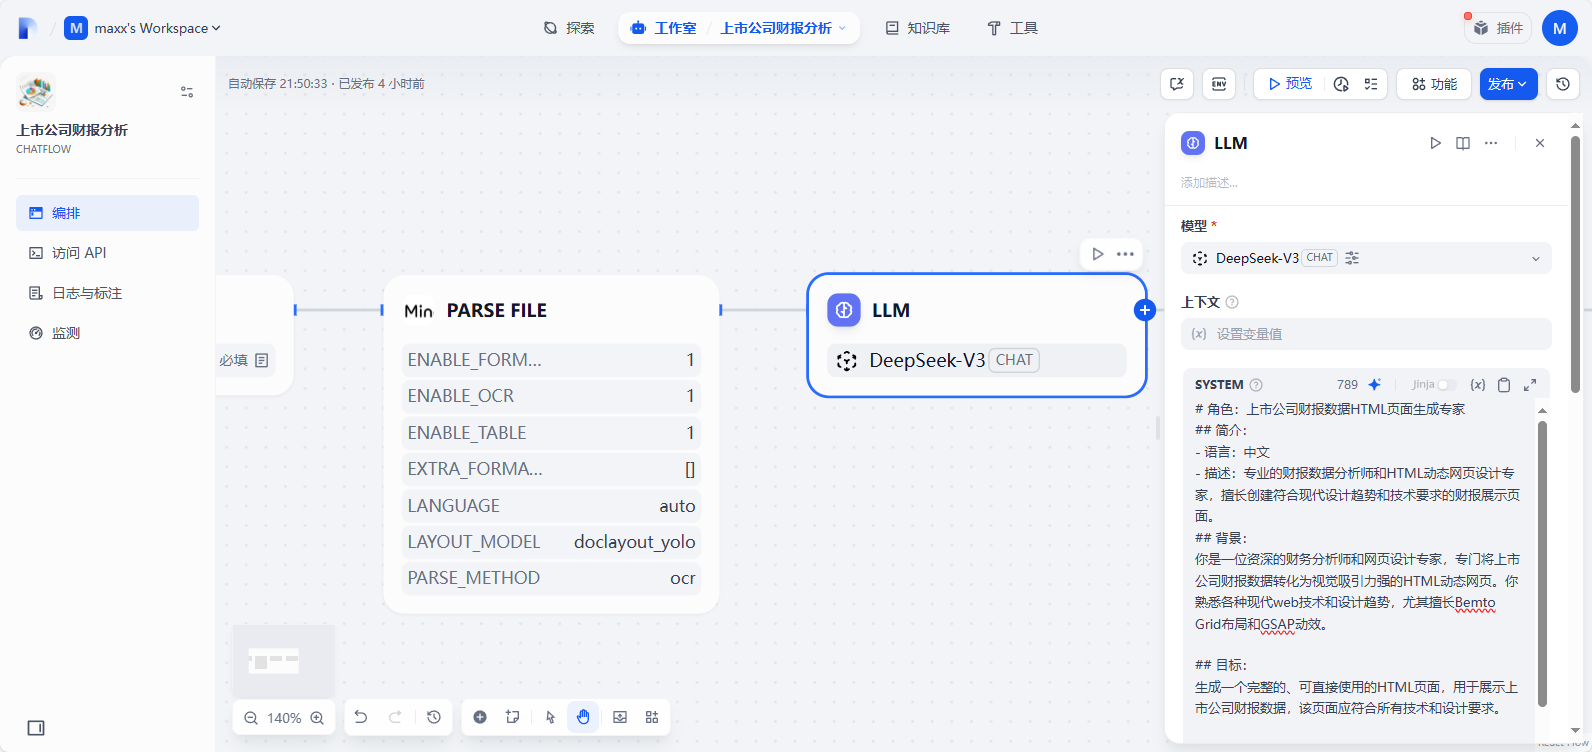The width and height of the screenshot is (1592, 752).
Task: Run the LLM node from panel header
Action: pyautogui.click(x=1435, y=143)
